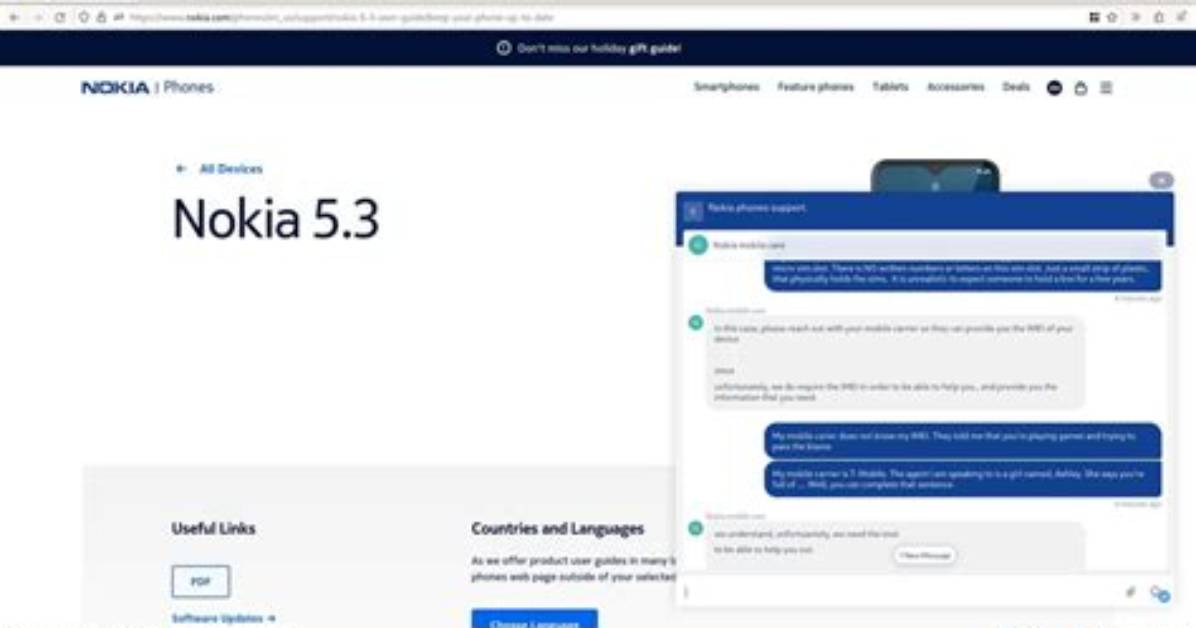
Task: Click the Nokia 5.3 phone image
Action: pyautogui.click(x=935, y=176)
